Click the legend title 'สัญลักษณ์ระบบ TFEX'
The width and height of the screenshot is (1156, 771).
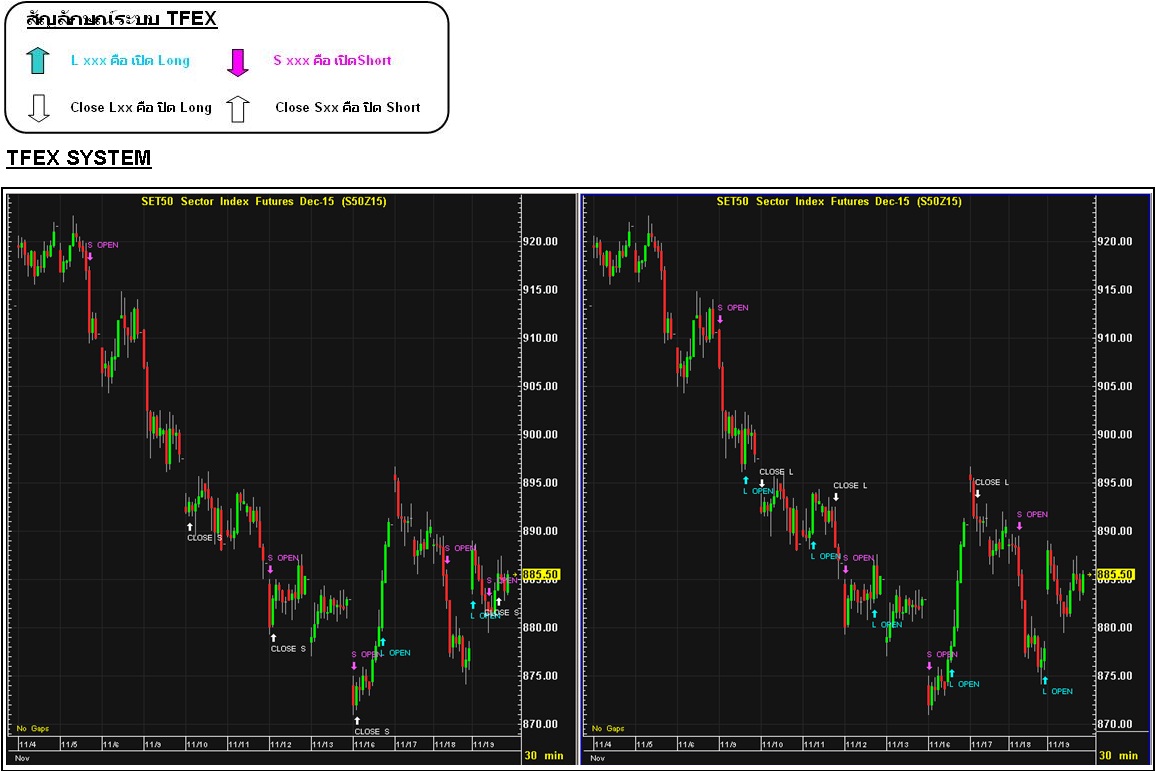pyautogui.click(x=122, y=18)
